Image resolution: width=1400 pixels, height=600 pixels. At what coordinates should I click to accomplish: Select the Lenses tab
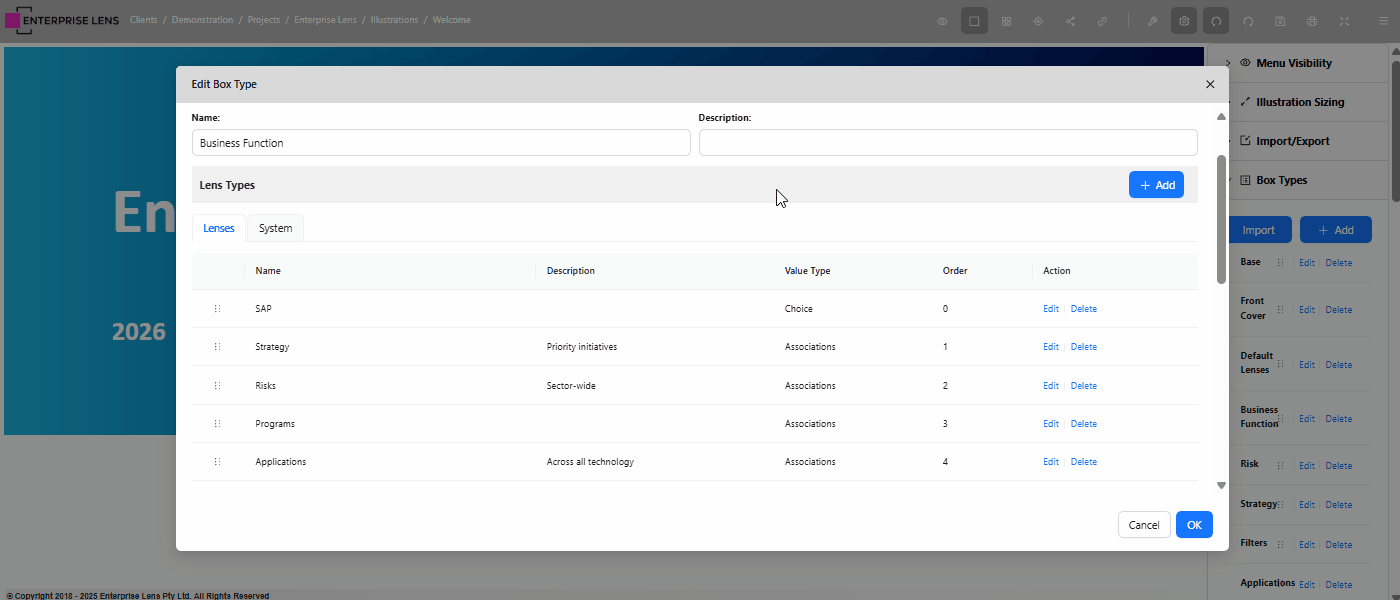[x=219, y=228]
